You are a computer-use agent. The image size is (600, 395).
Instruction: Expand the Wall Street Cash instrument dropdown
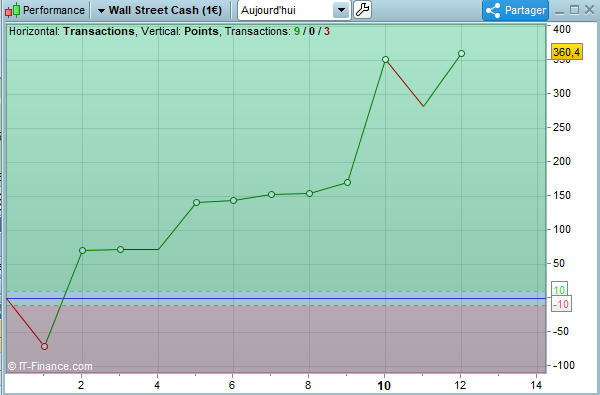coord(101,11)
